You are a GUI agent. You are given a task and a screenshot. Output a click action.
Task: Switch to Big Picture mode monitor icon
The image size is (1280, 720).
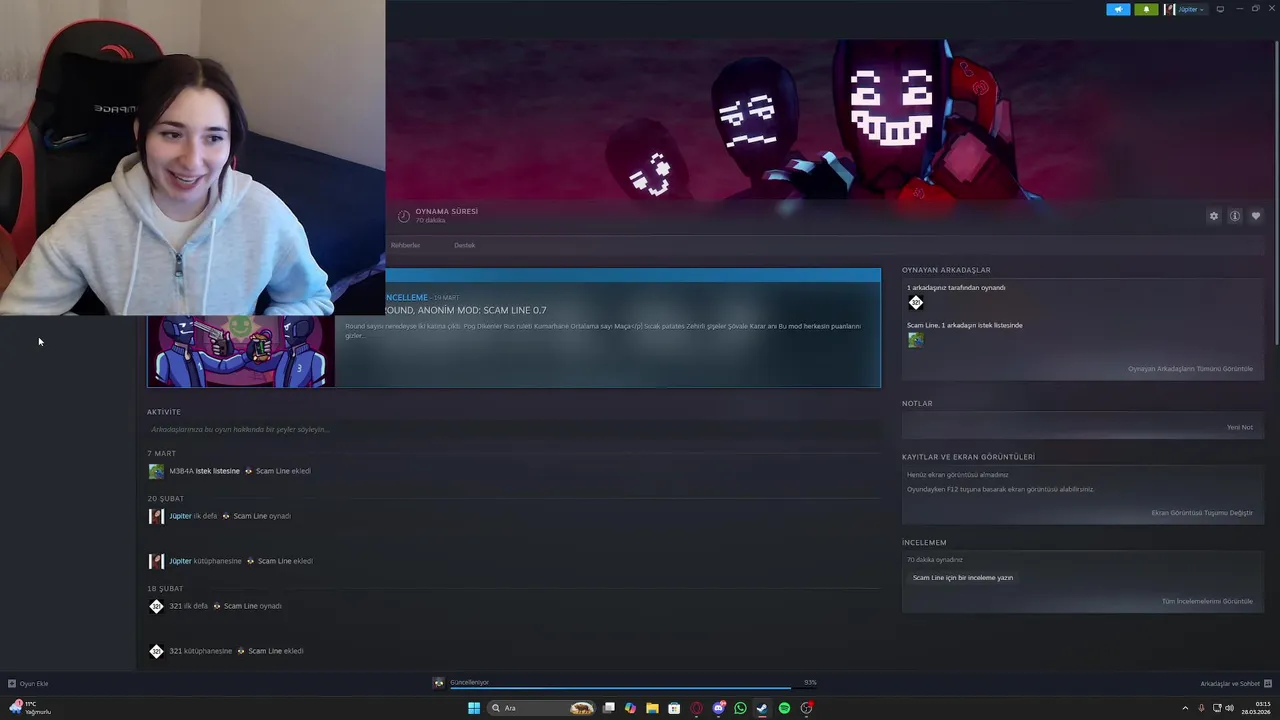(x=1220, y=9)
